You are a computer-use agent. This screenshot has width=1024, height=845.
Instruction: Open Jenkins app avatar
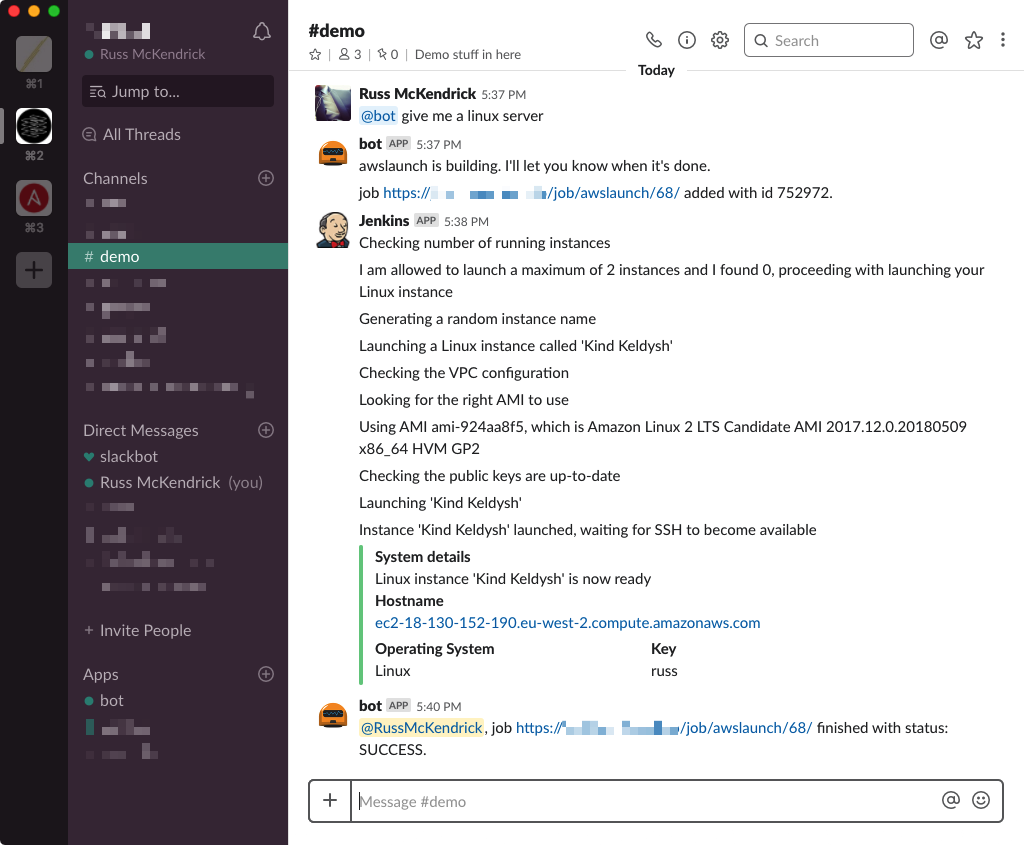coord(333,230)
